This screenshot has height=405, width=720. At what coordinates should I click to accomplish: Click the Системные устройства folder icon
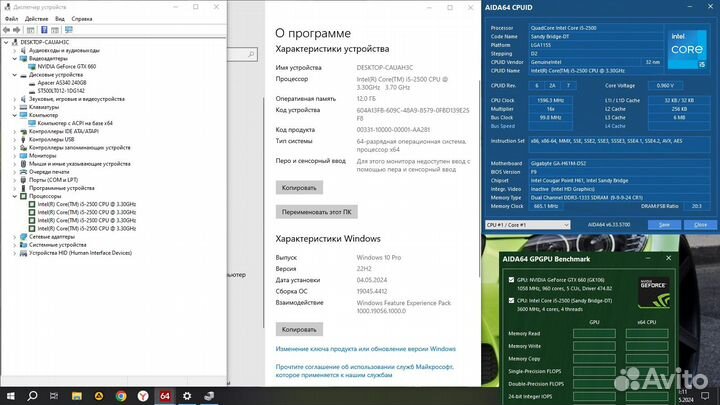[x=23, y=245]
